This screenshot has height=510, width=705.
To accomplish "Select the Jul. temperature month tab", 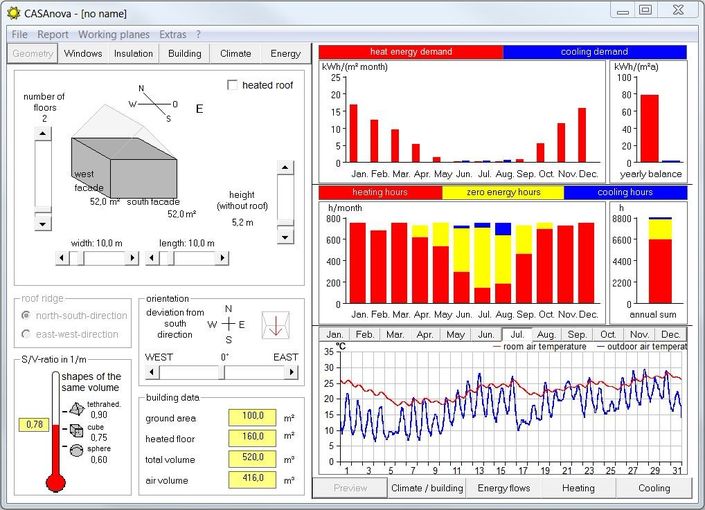I will click(x=517, y=334).
